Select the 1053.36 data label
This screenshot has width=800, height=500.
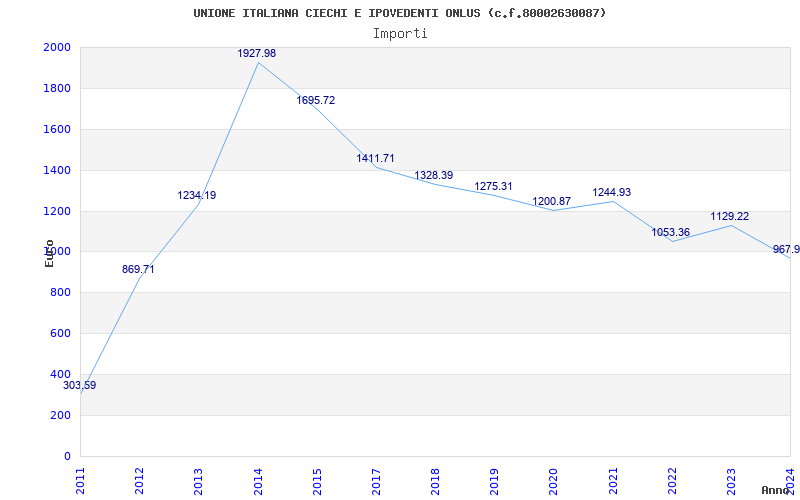(670, 233)
